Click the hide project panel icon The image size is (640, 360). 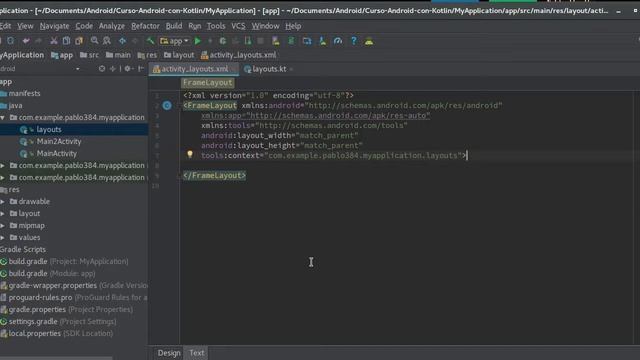(141, 69)
